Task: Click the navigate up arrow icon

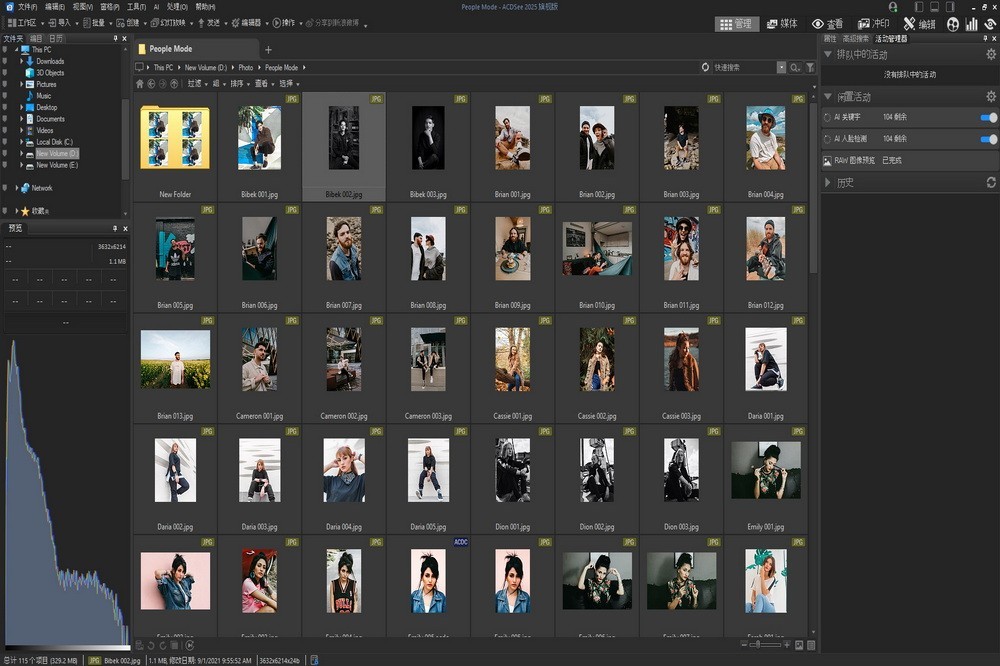Action: (174, 84)
